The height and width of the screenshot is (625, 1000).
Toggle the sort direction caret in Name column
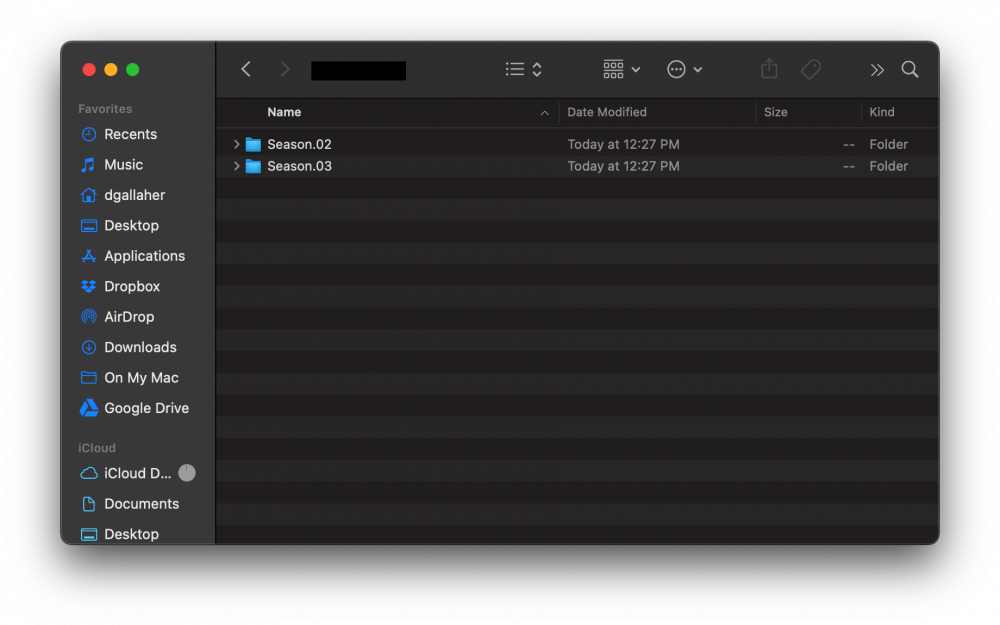tap(544, 113)
